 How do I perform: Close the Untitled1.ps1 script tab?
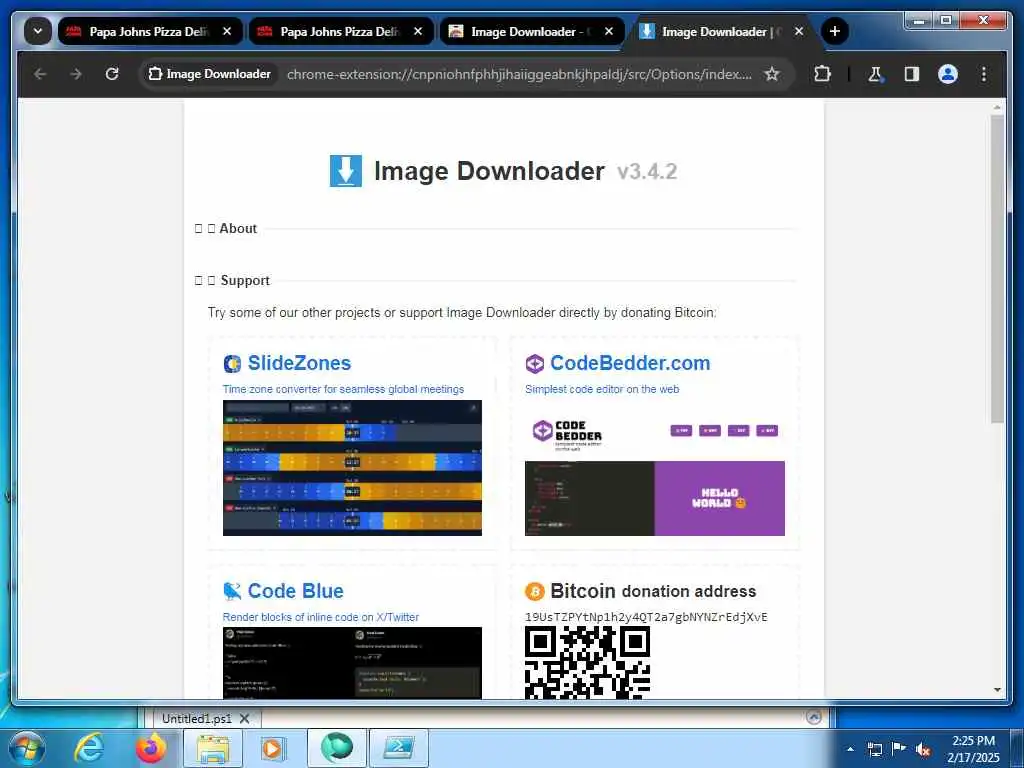pyautogui.click(x=244, y=718)
